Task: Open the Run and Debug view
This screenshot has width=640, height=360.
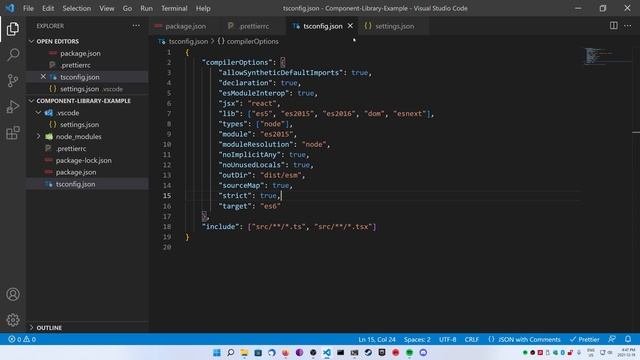Action: tap(13, 107)
